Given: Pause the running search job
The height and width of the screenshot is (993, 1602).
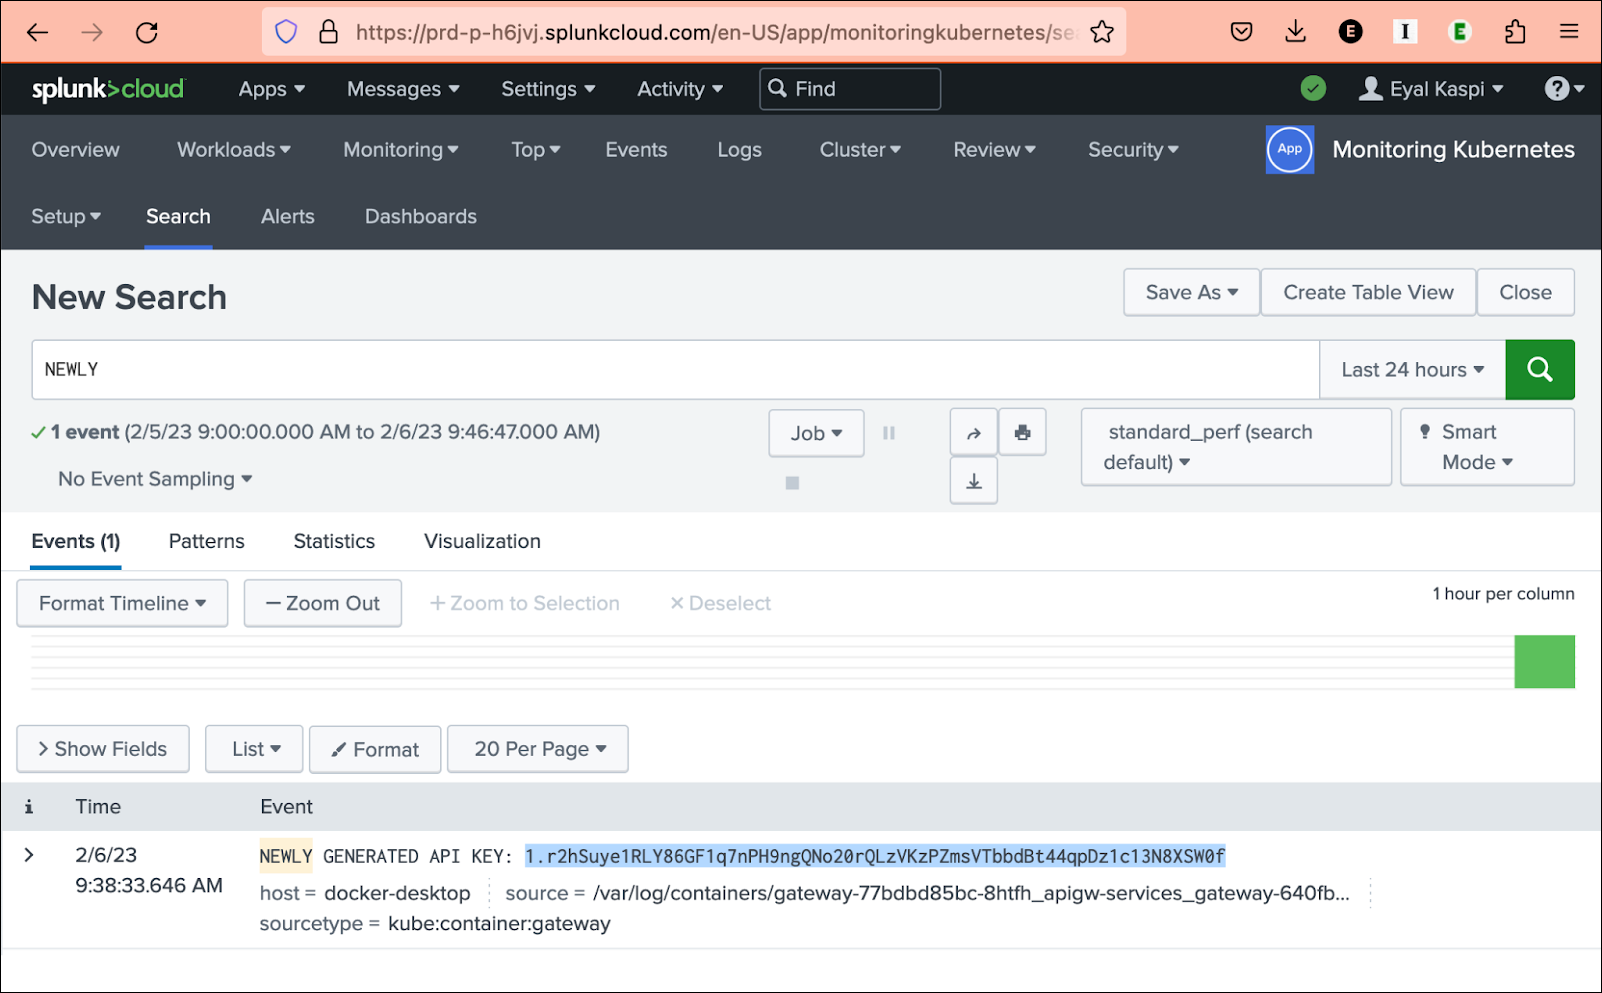Looking at the screenshot, I should click(888, 432).
